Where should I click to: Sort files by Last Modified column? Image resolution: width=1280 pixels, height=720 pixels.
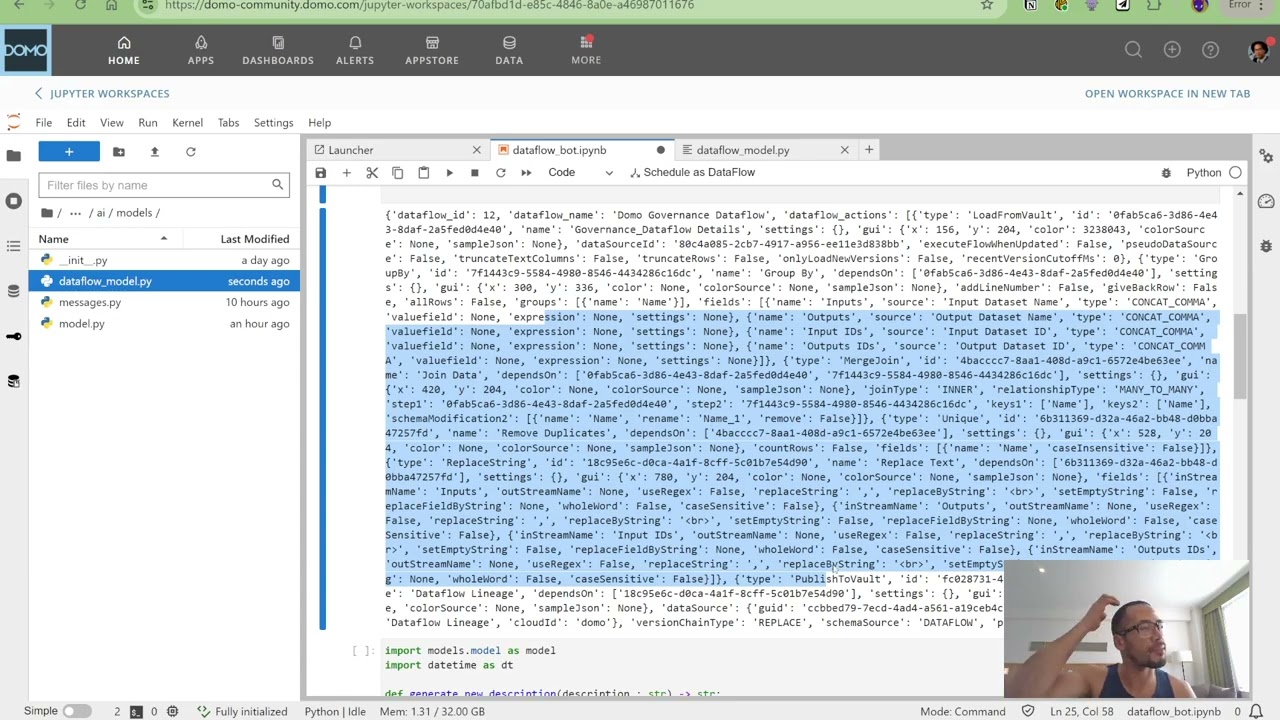click(x=255, y=239)
